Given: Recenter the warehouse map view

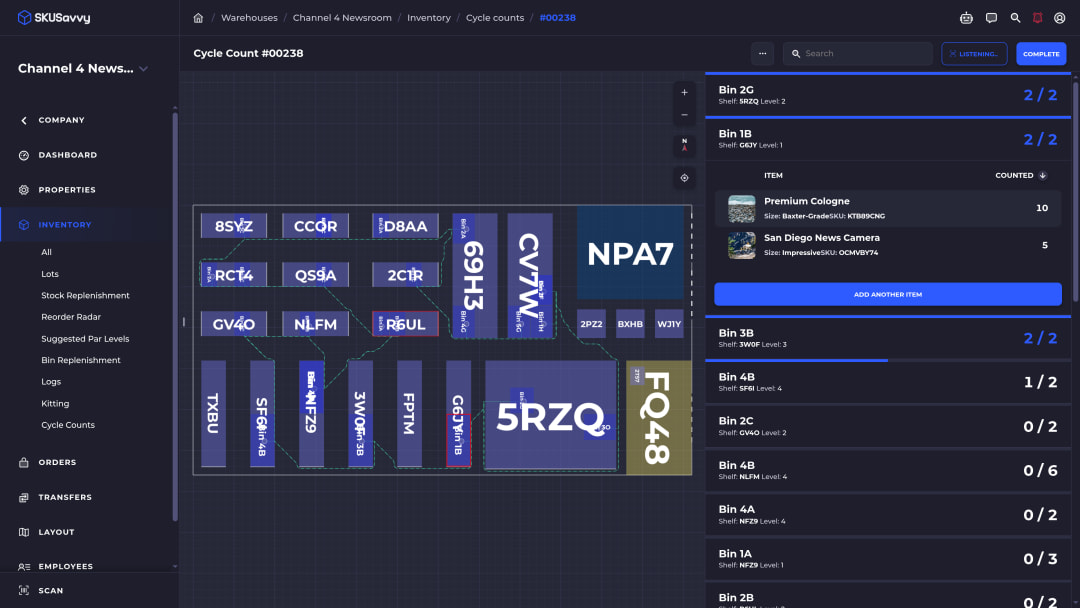Looking at the screenshot, I should click(684, 178).
